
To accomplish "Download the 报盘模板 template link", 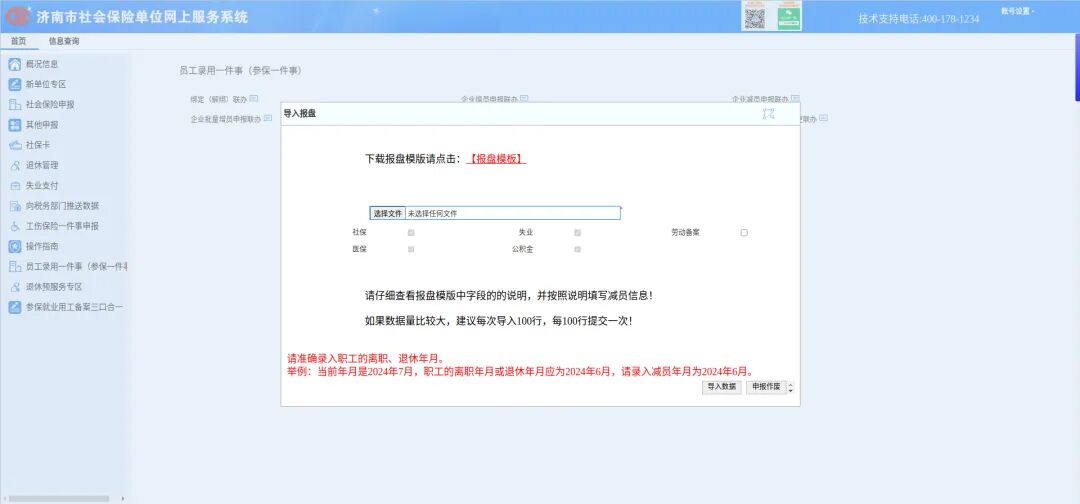I will point(497,159).
